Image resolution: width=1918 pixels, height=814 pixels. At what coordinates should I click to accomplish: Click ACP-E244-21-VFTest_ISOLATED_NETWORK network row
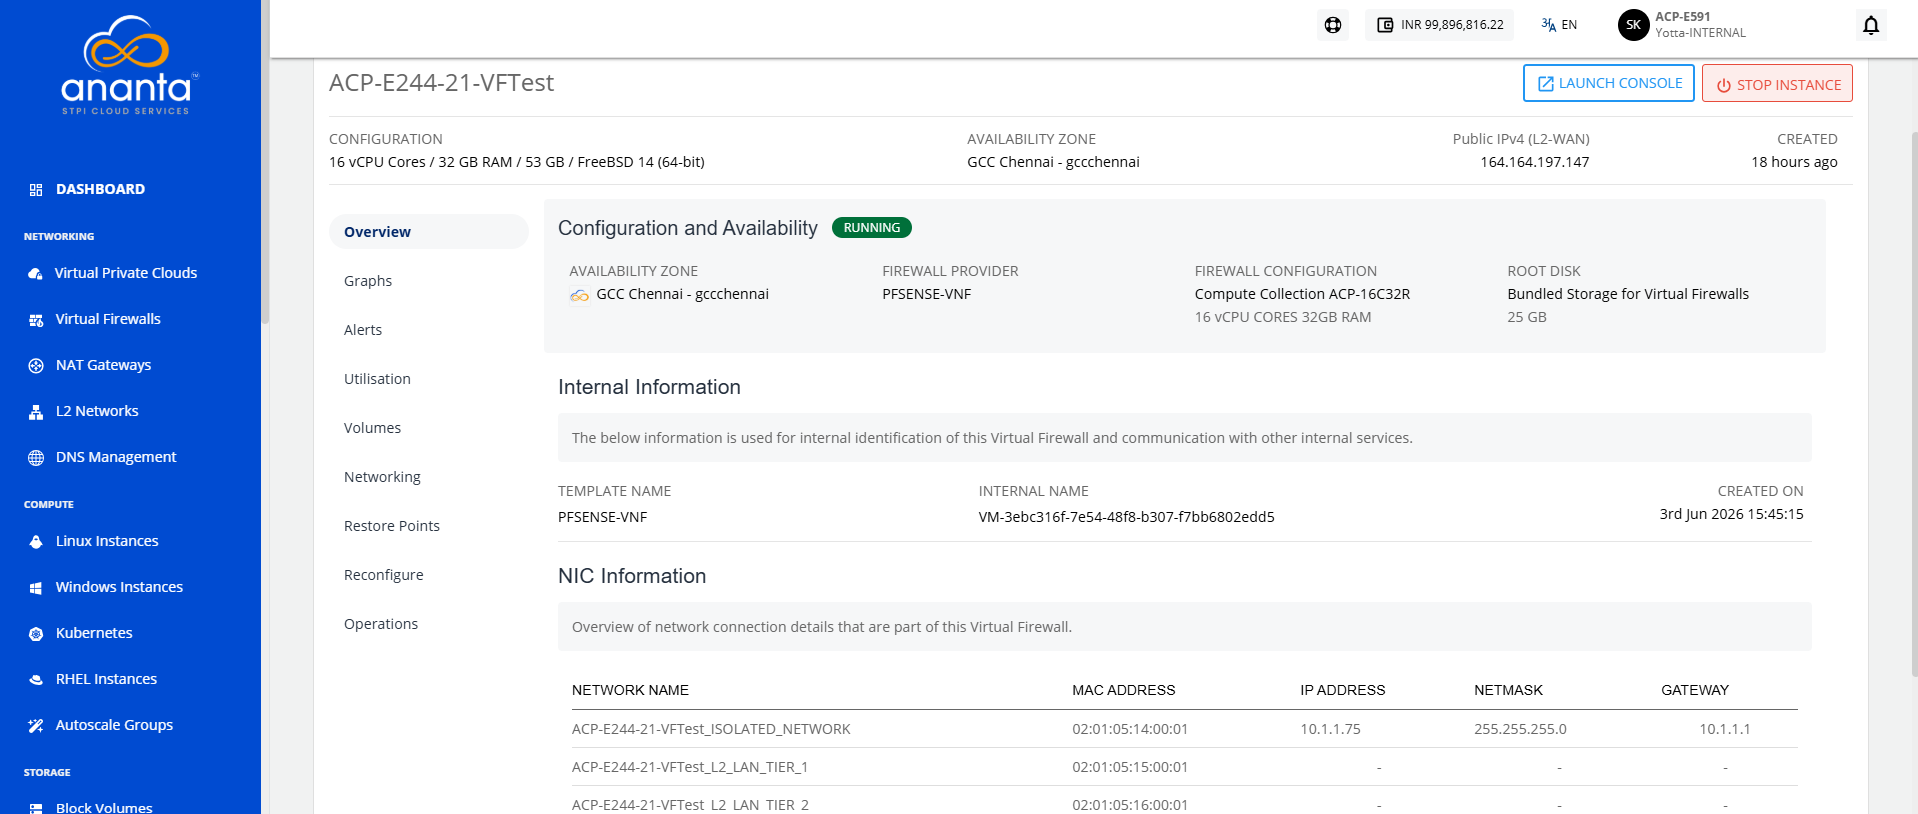coord(1184,729)
